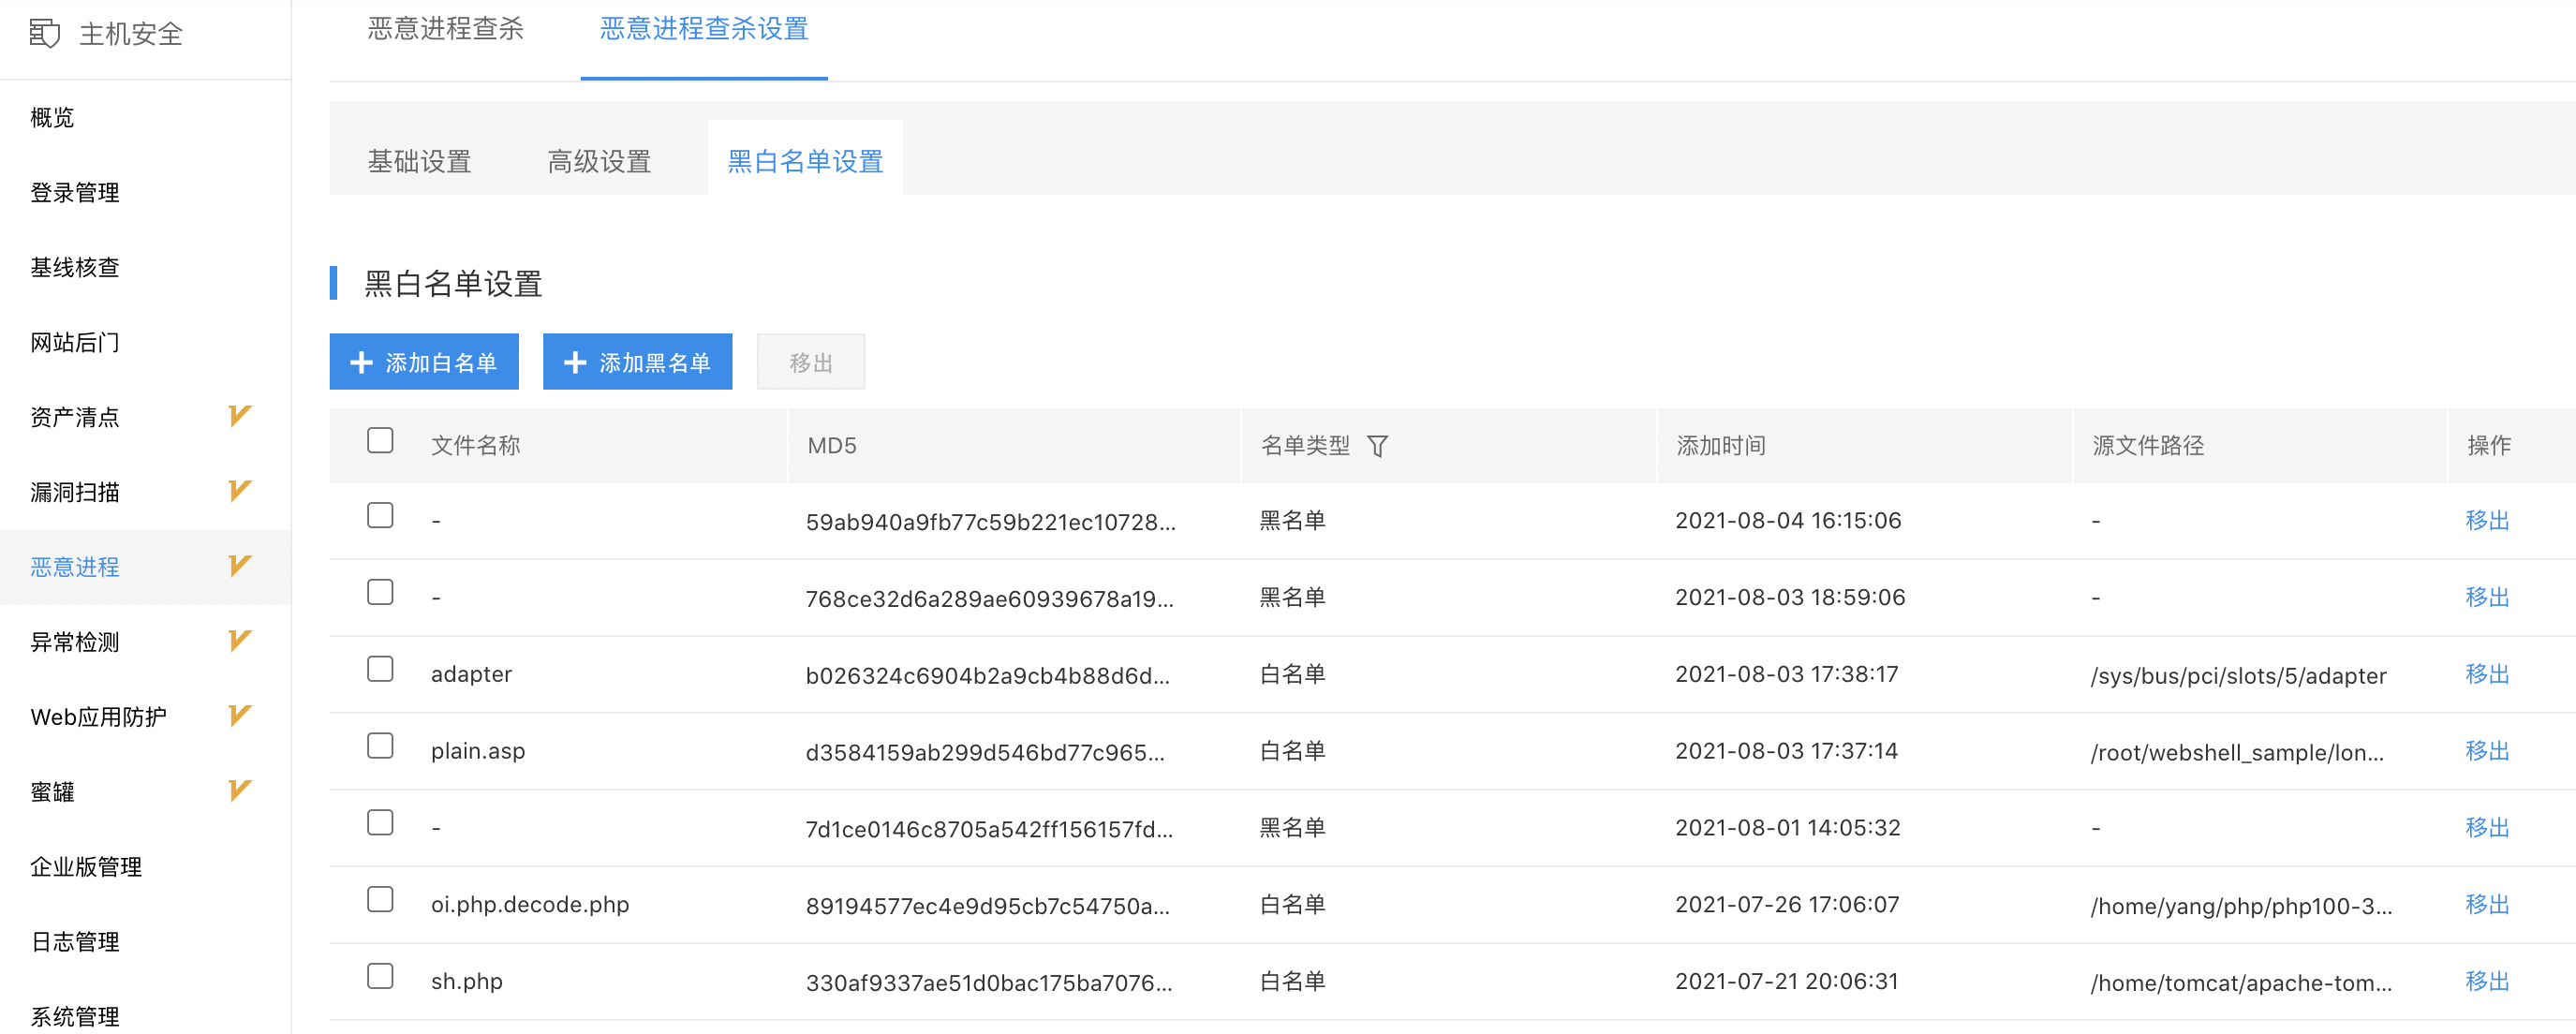Viewport: 2576px width, 1034px height.
Task: Tick the plain.asp row checkbox
Action: click(x=380, y=746)
